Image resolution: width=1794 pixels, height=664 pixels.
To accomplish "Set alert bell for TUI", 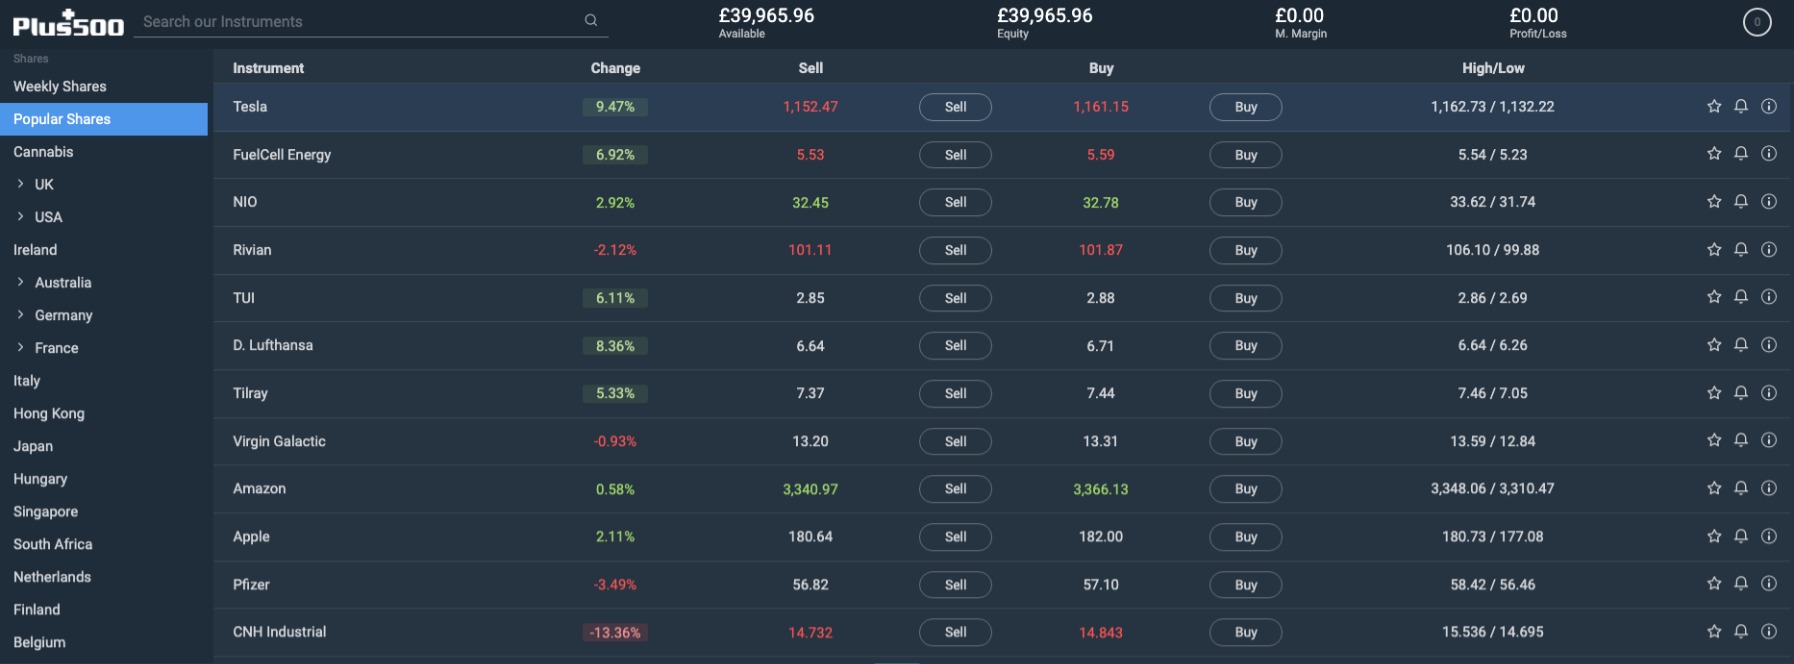I will 1741,297.
